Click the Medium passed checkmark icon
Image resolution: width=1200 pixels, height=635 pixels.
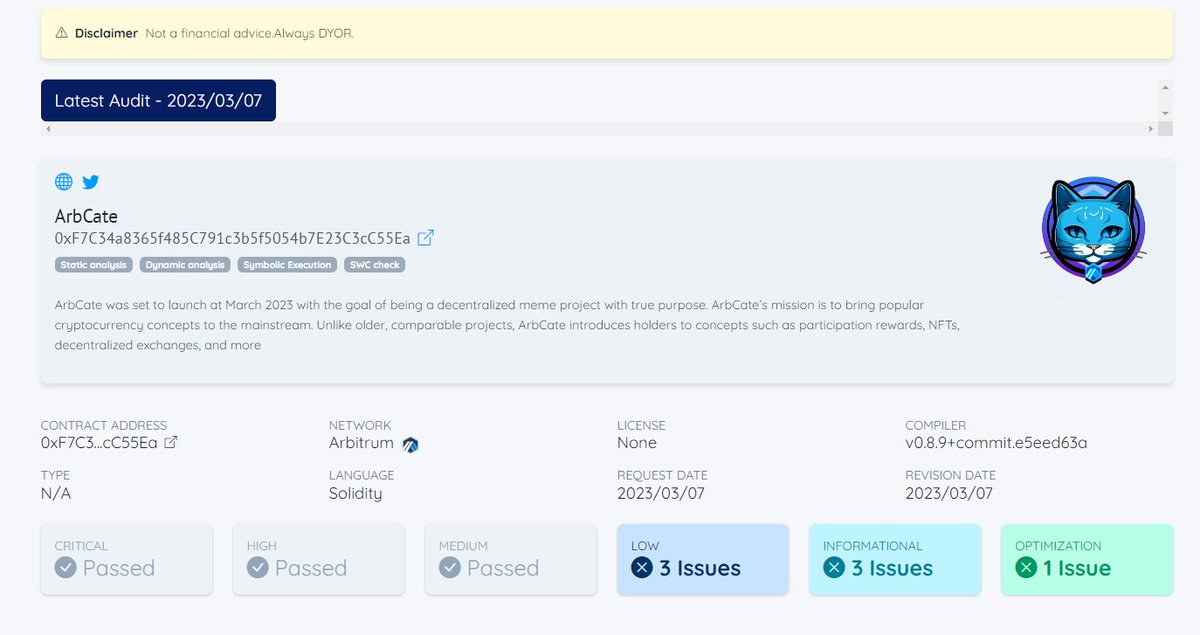[450, 568]
